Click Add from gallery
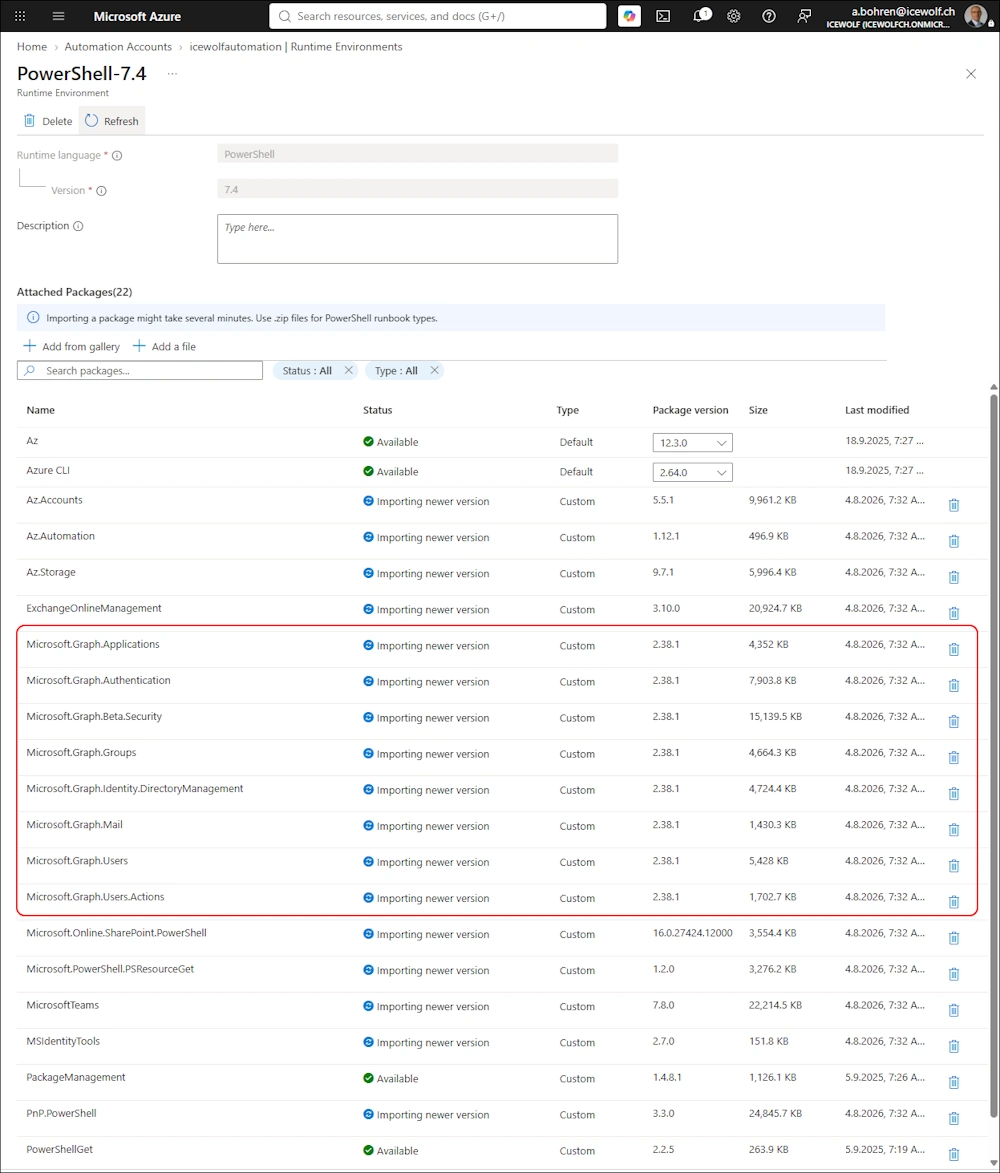 [x=72, y=346]
